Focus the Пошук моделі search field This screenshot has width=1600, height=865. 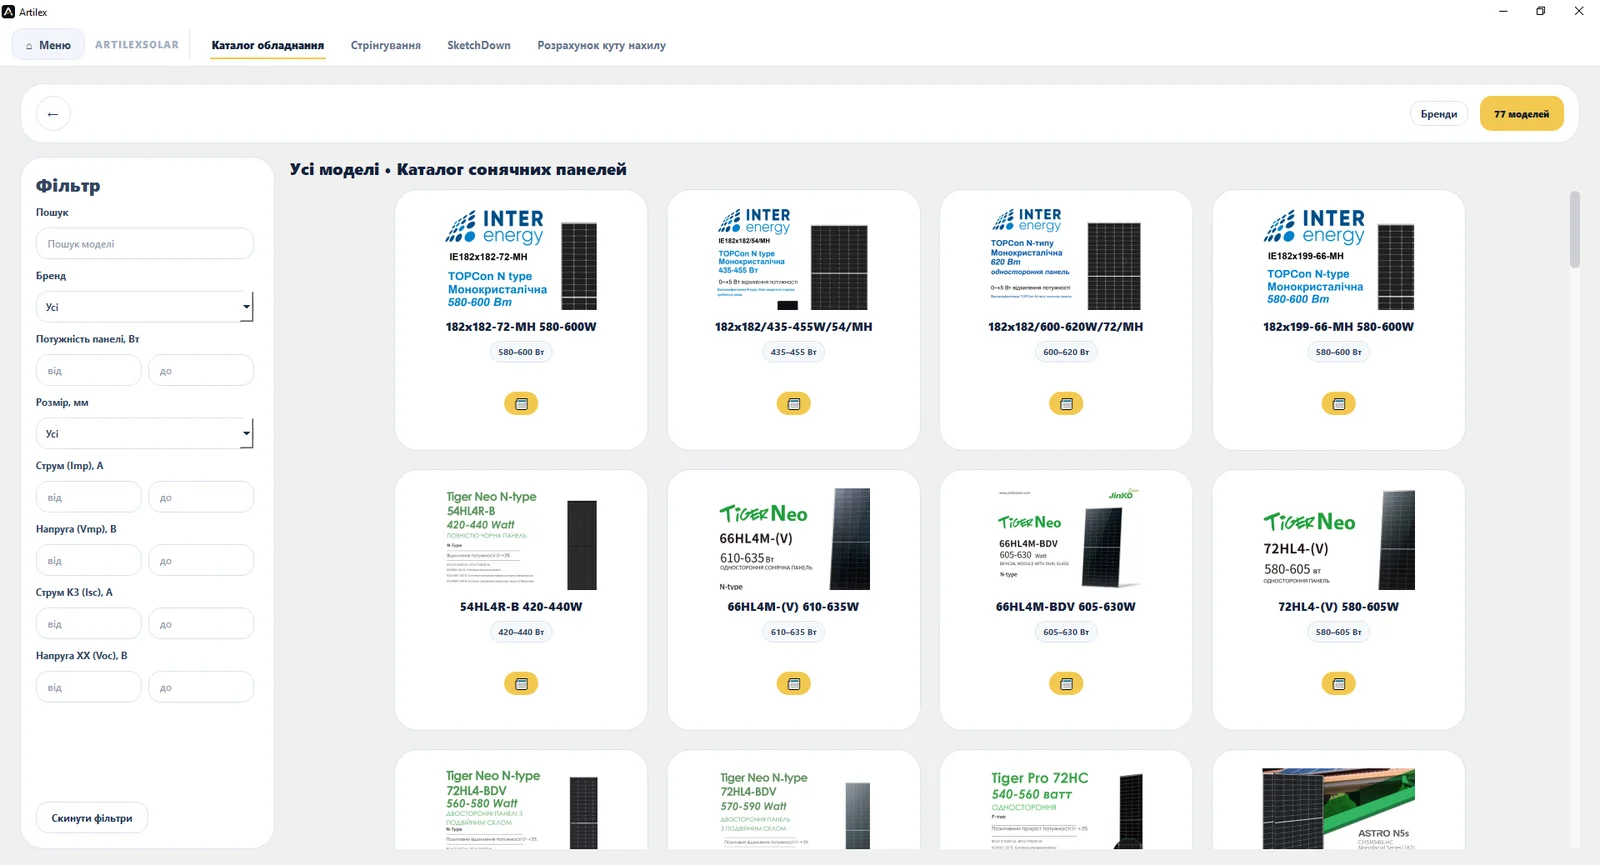click(145, 244)
